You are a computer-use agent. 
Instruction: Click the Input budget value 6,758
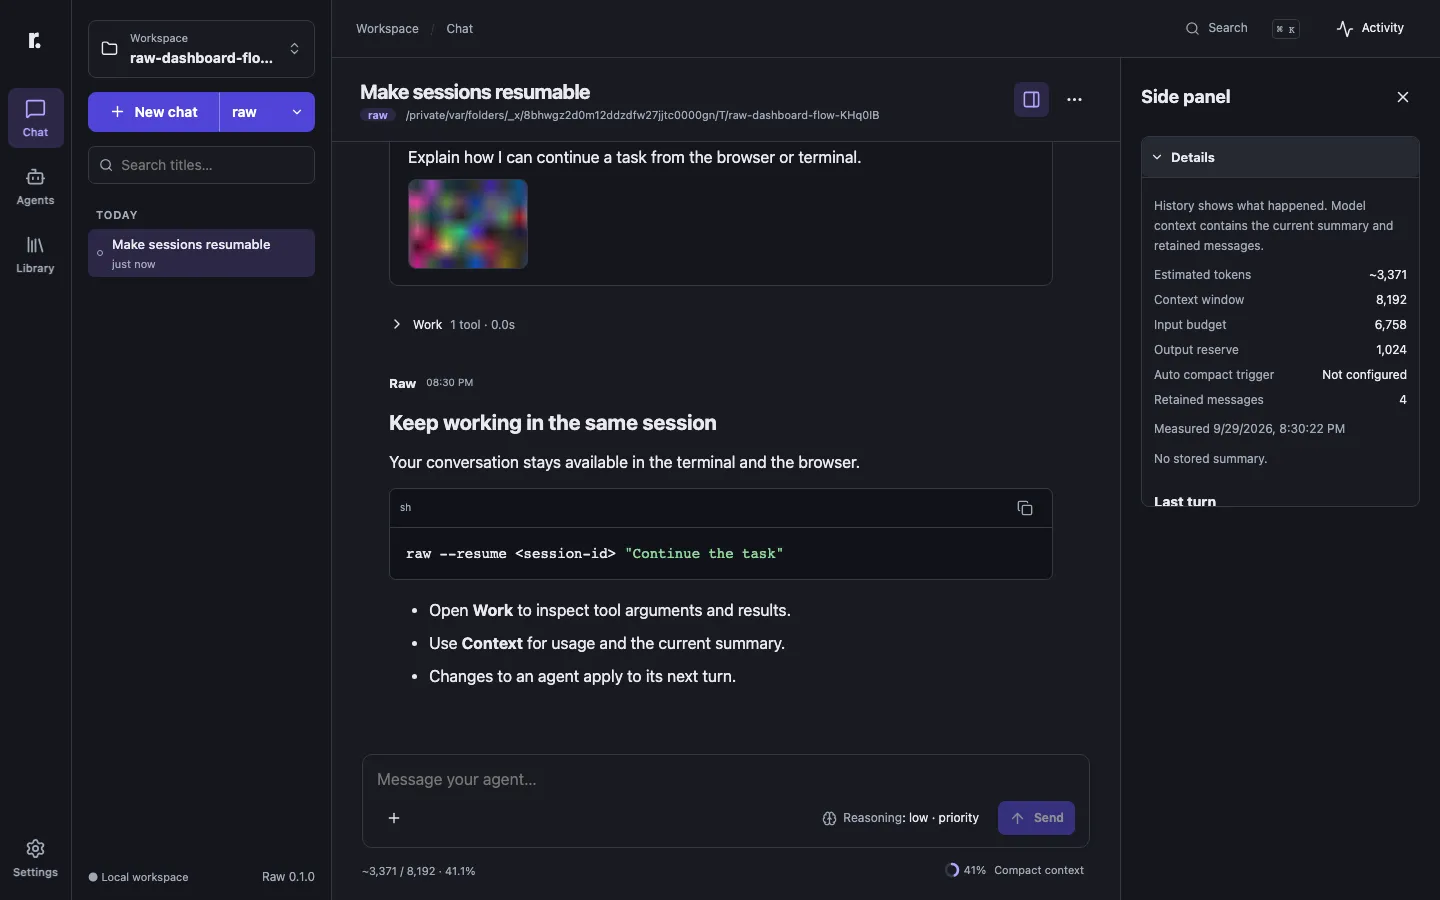point(1391,325)
